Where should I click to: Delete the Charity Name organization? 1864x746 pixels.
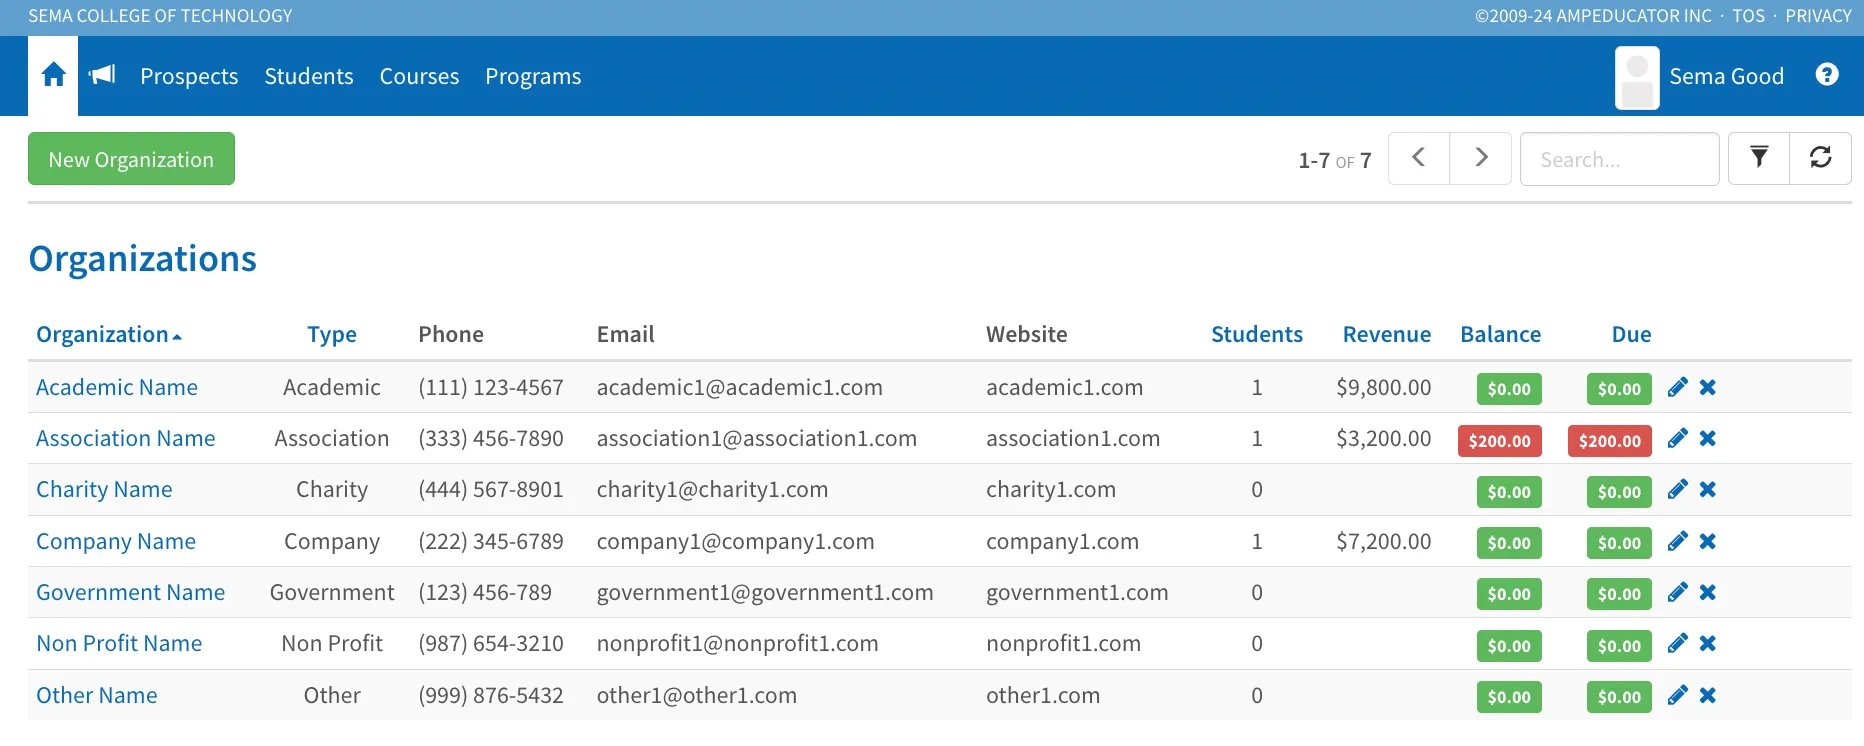[x=1708, y=489]
